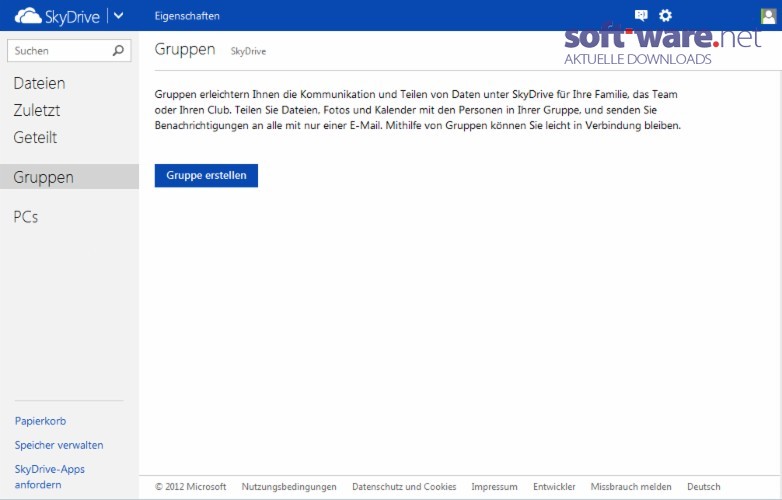The height and width of the screenshot is (500, 782).
Task: Open Speicher verwalten link
Action: (59, 445)
